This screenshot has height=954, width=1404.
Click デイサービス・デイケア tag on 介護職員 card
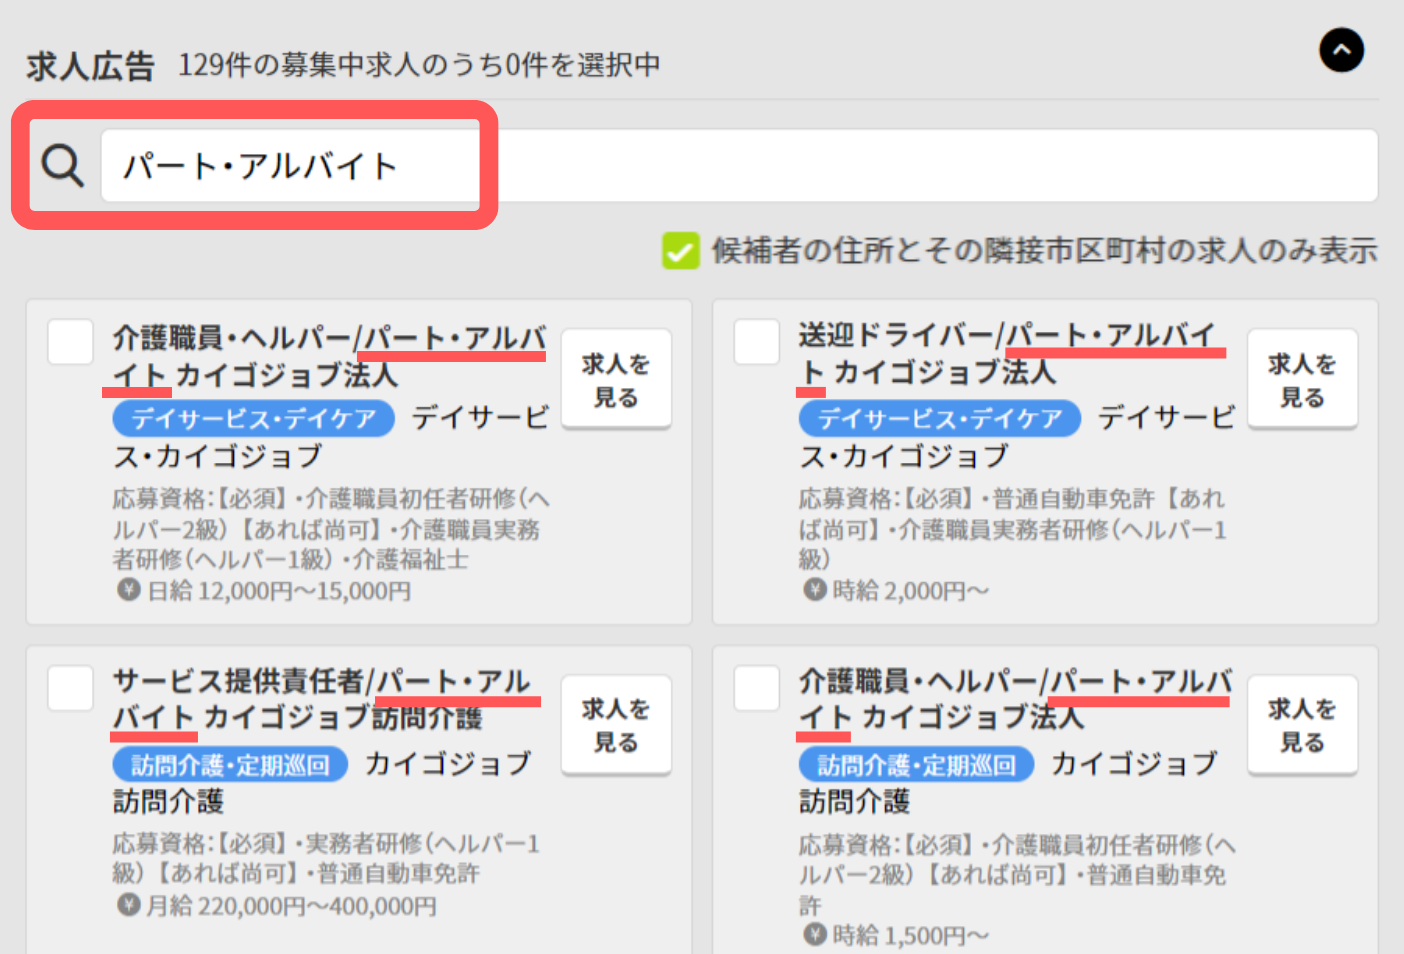click(254, 418)
